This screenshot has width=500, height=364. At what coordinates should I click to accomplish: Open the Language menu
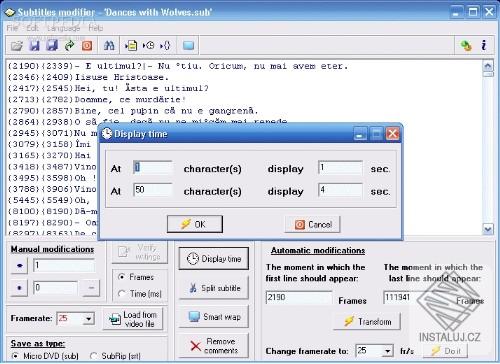63,28
